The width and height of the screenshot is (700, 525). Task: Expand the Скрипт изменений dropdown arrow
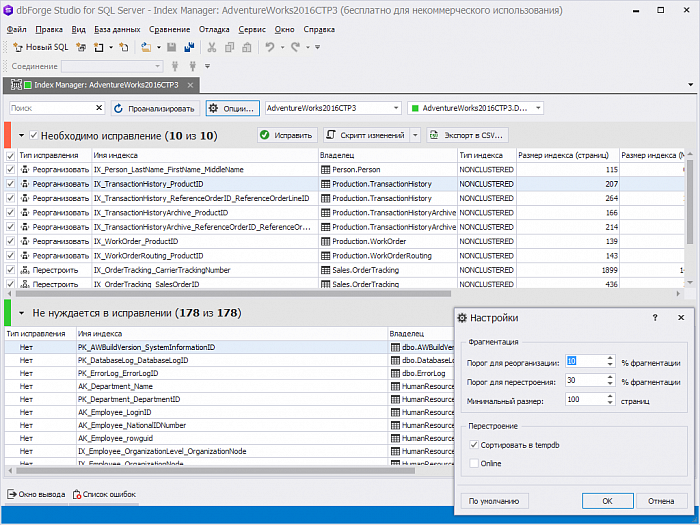click(415, 135)
